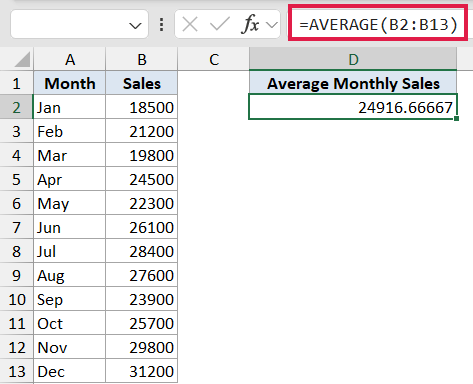Select the Feb cell
473x384 pixels.
pos(70,131)
